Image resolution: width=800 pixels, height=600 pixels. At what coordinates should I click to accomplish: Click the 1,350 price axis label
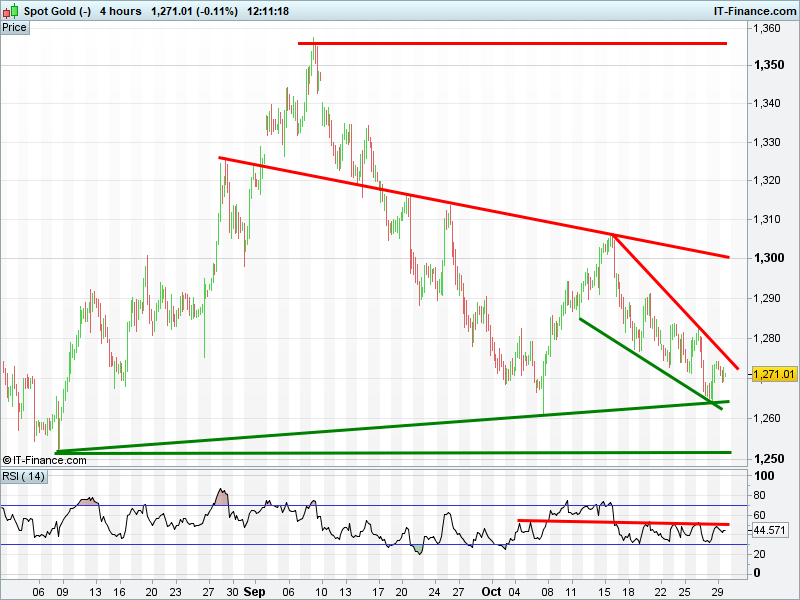click(769, 65)
